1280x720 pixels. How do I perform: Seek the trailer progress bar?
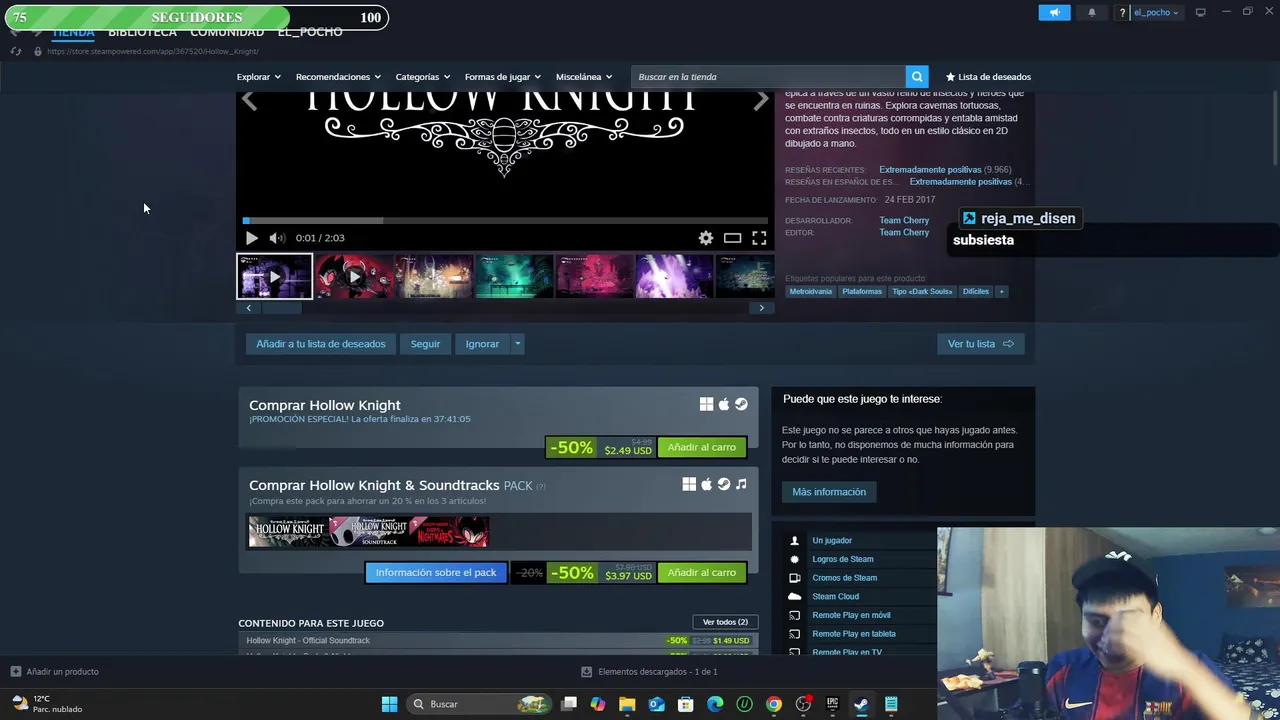[505, 220]
